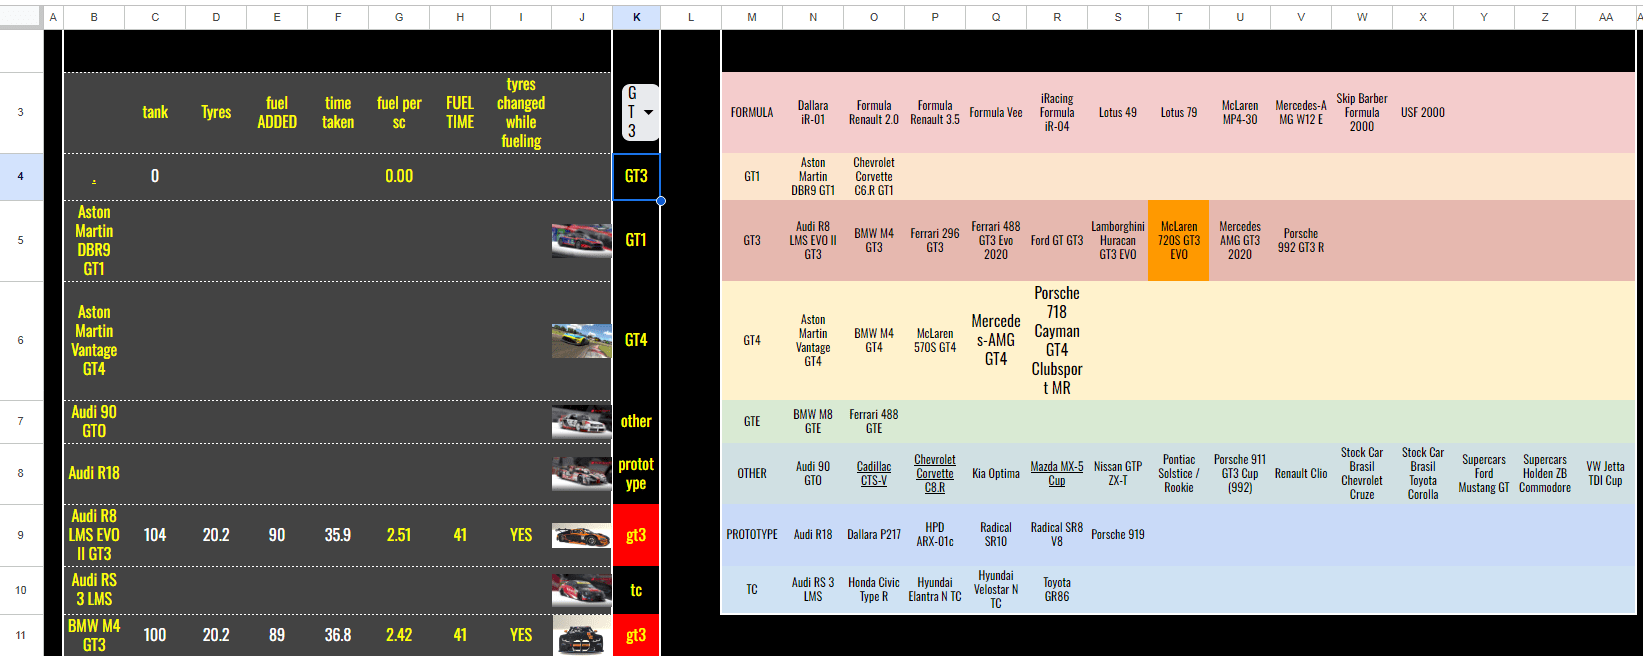Click the YES cell in Audi R8 row
The height and width of the screenshot is (656, 1643).
pyautogui.click(x=521, y=535)
